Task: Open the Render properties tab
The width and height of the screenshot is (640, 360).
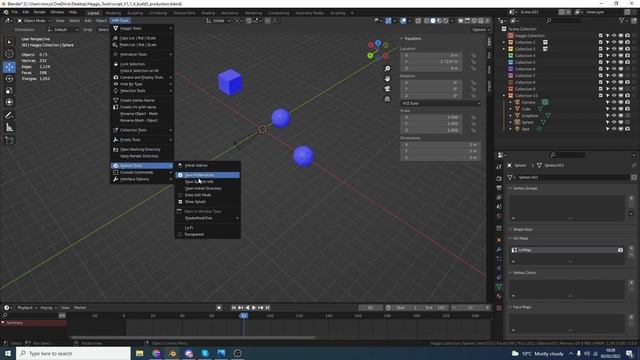Action: click(x=499, y=178)
